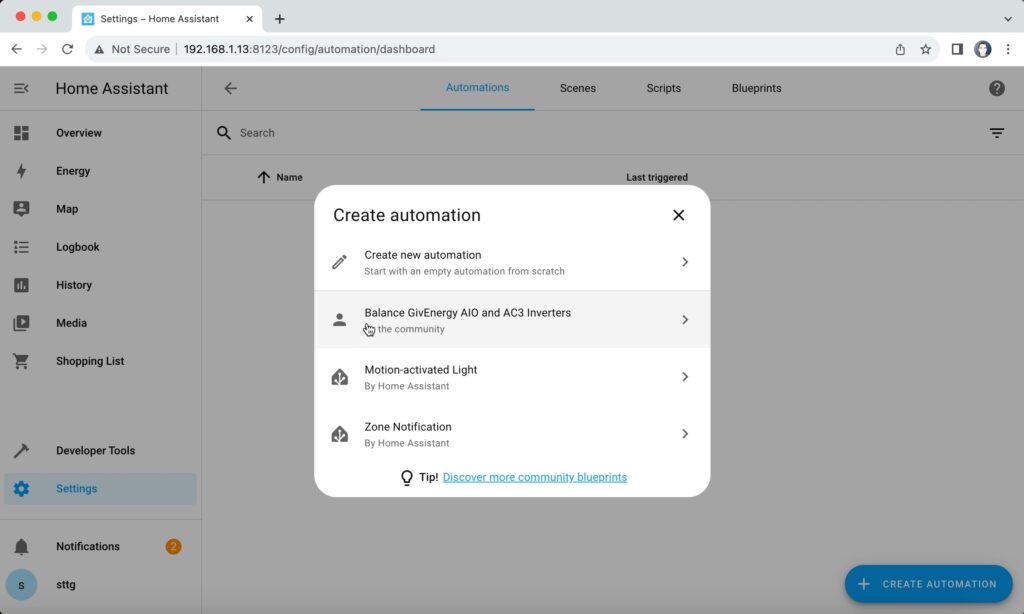Image resolution: width=1024 pixels, height=614 pixels.
Task: Open a new browser tab
Action: 280,19
